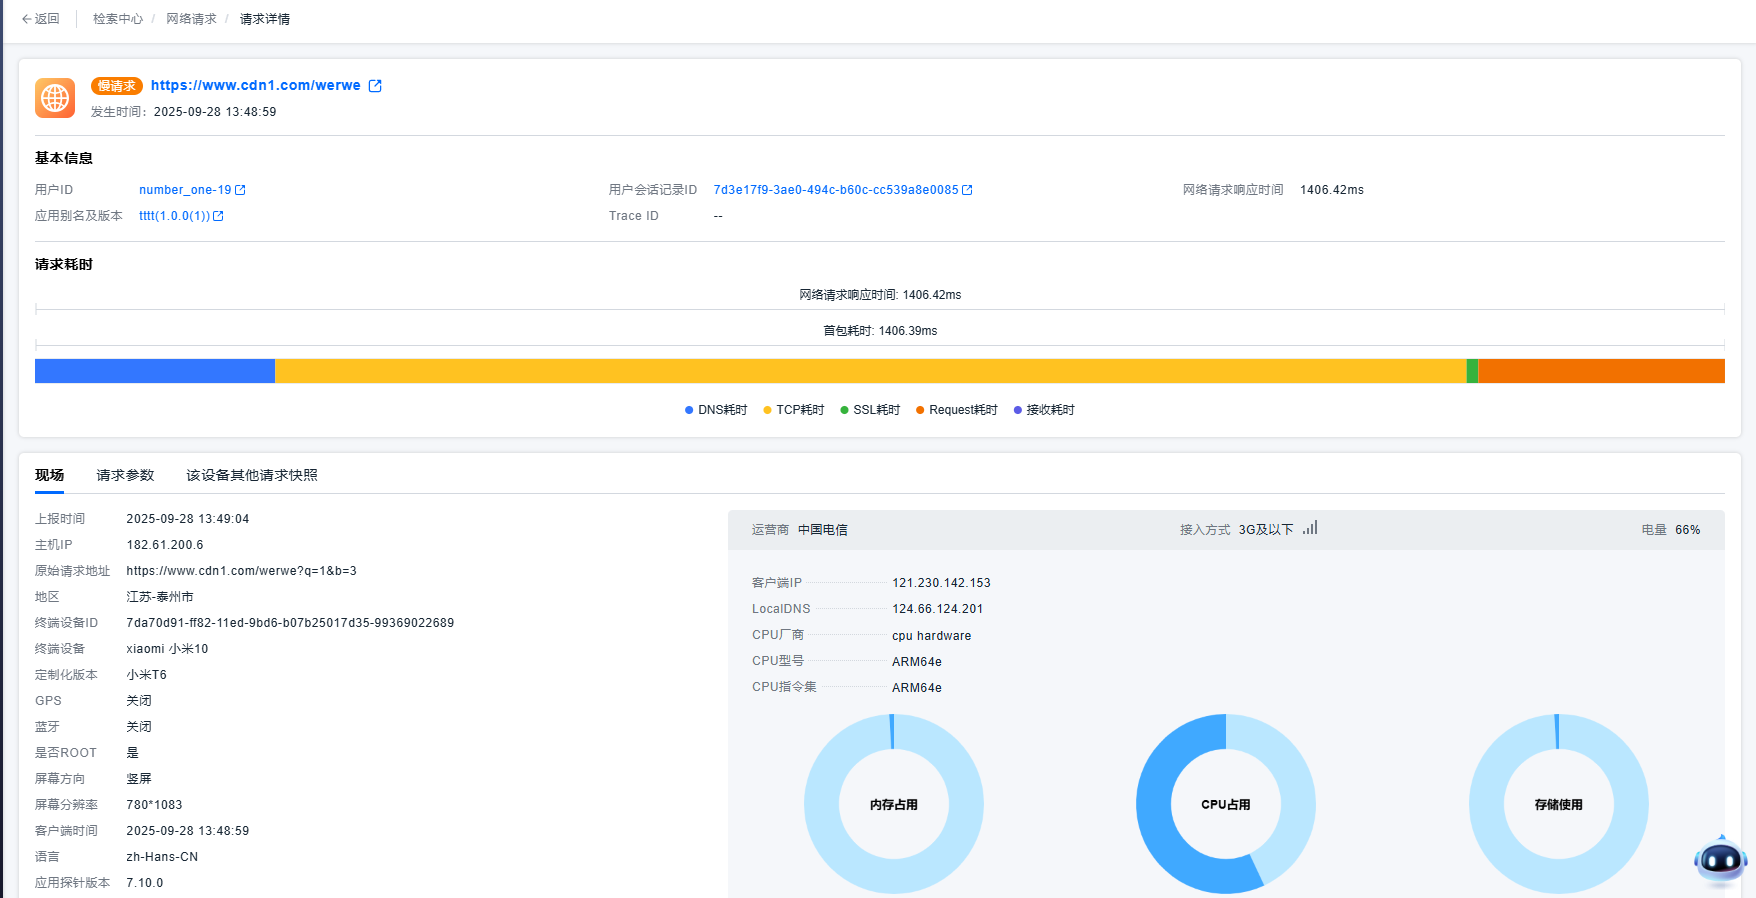This screenshot has height=898, width=1756.
Task: Toggle Request耗时 legend item
Action: [957, 410]
